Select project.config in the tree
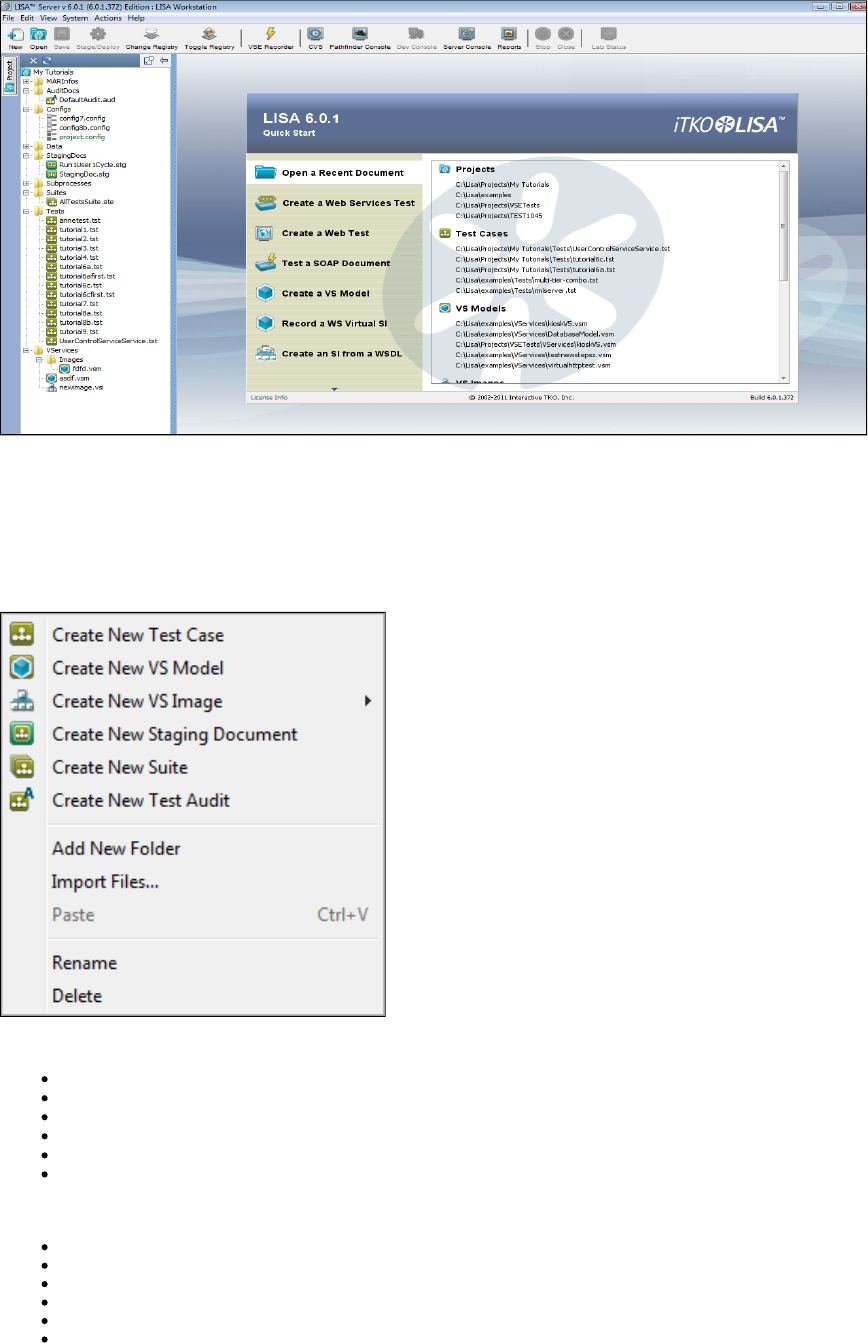The height and width of the screenshot is (1343, 868). 84,137
